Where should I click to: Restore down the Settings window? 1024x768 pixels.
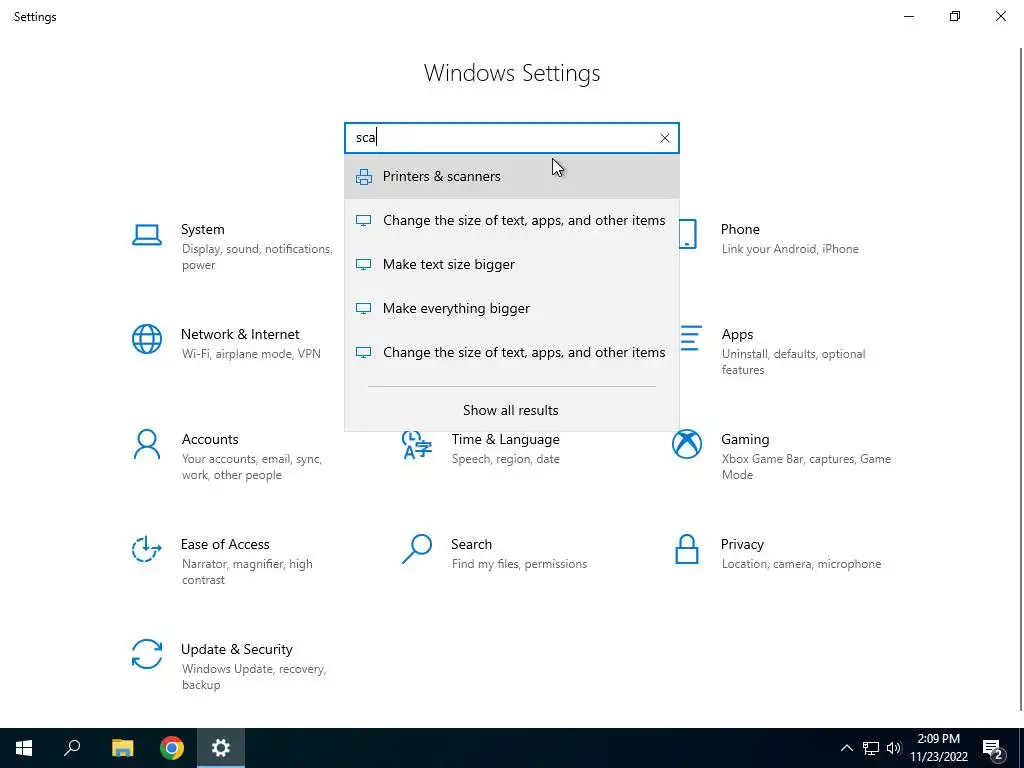[x=955, y=16]
